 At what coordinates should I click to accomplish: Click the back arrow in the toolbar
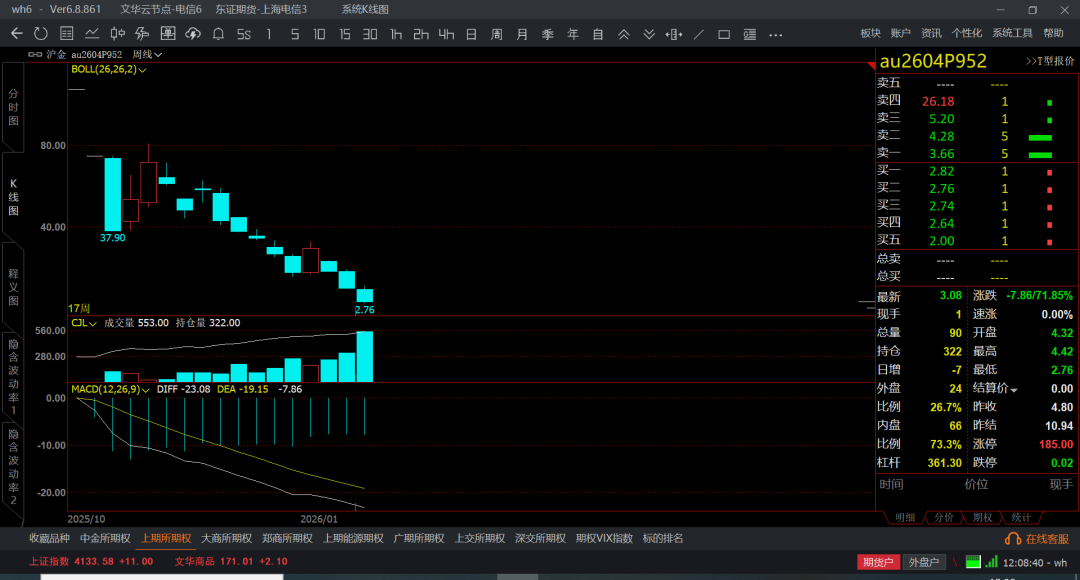point(16,34)
